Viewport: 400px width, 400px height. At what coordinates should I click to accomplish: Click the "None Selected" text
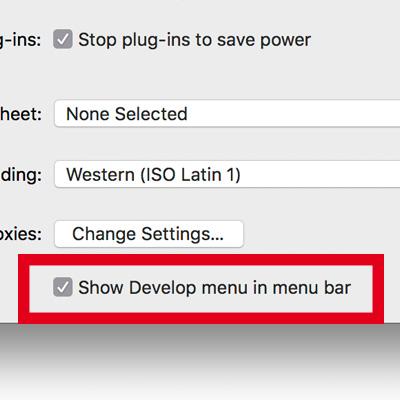click(x=127, y=114)
